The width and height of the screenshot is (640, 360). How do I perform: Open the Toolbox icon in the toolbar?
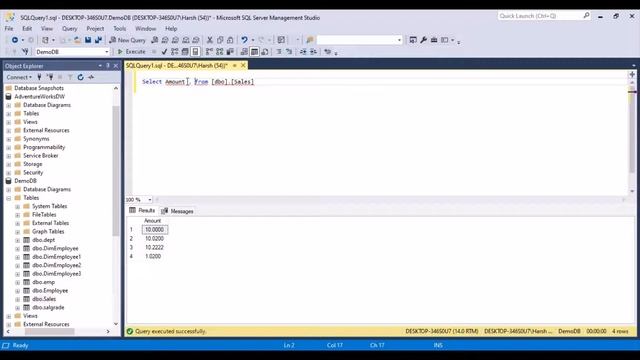[x=434, y=40]
